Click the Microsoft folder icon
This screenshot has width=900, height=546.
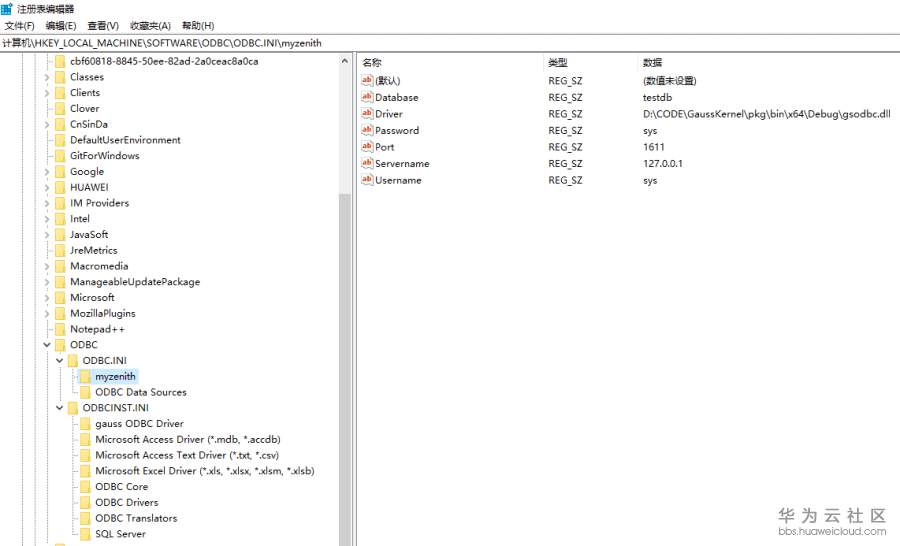60,297
